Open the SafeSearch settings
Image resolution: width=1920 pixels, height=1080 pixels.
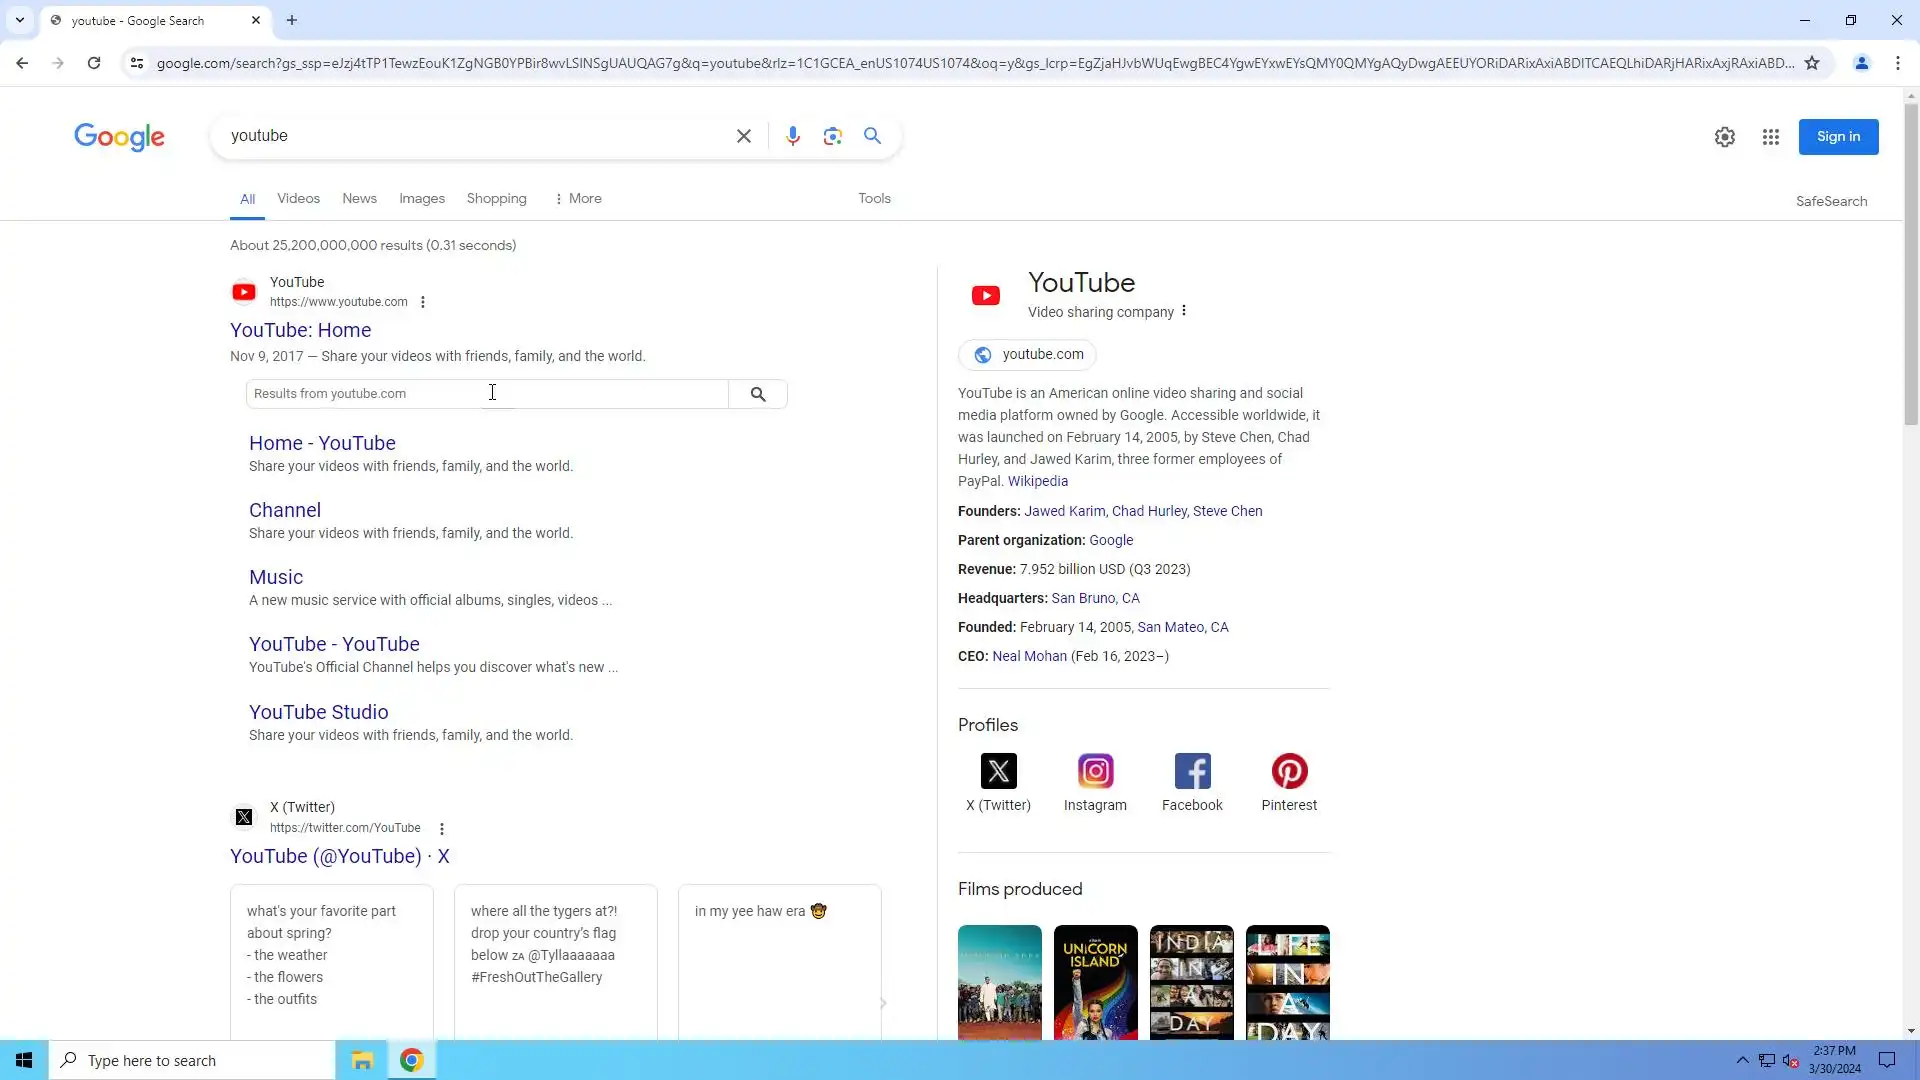1830,201
